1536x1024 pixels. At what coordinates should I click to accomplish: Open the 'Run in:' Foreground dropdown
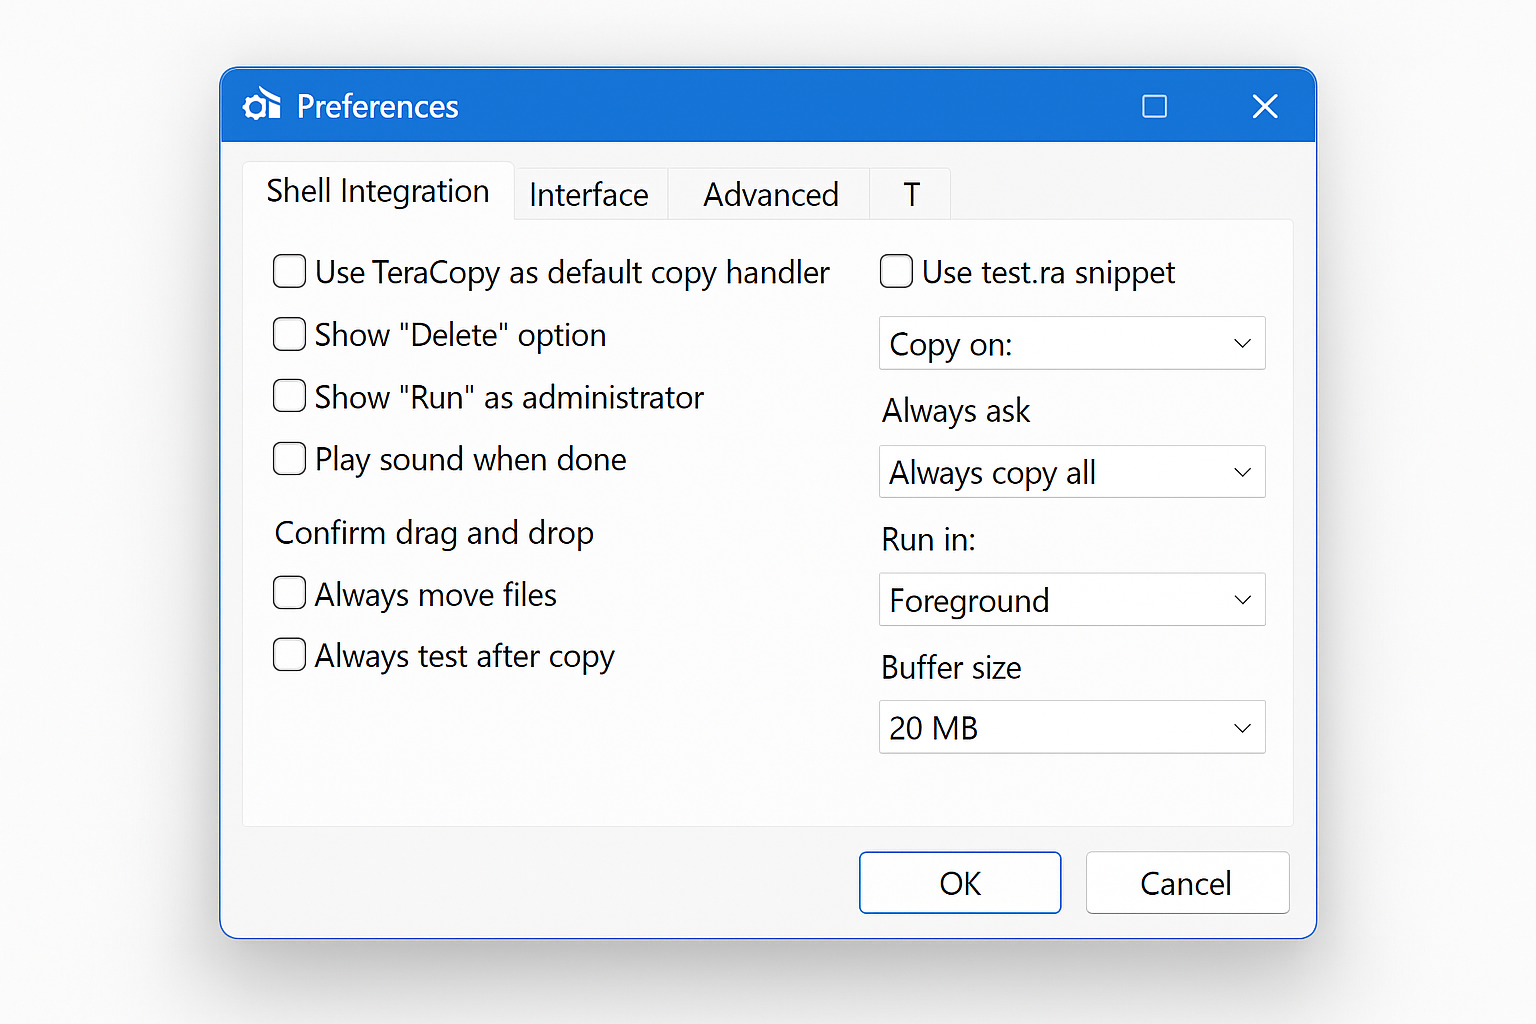pos(1071,600)
